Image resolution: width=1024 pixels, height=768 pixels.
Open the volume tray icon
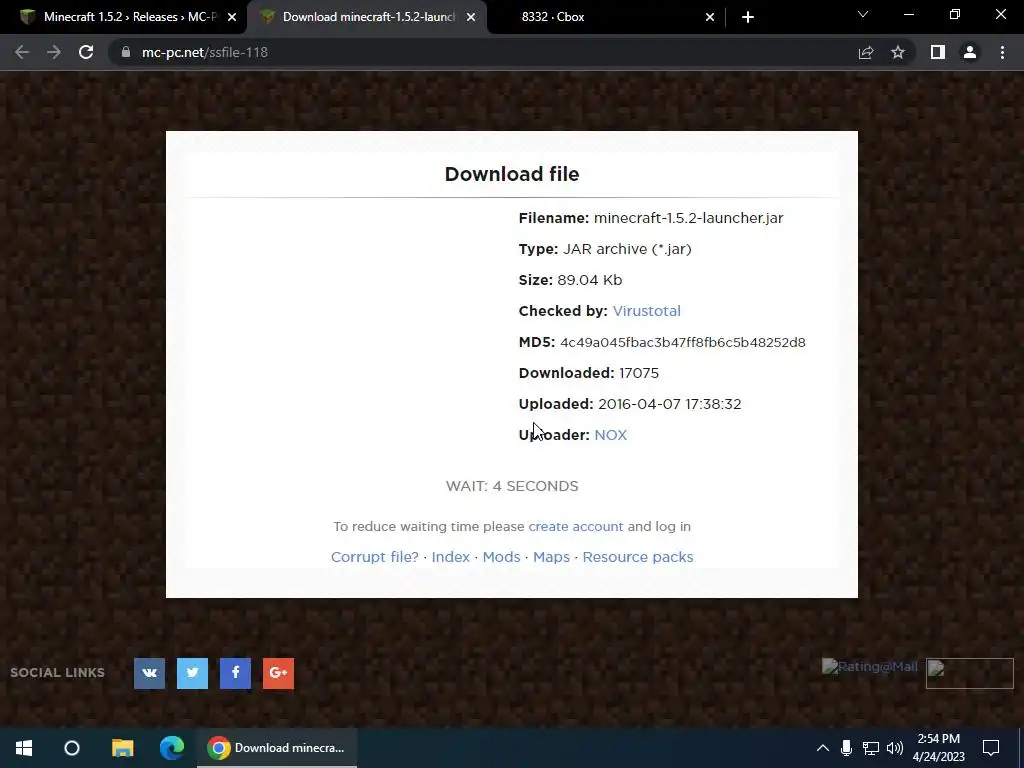pos(895,748)
